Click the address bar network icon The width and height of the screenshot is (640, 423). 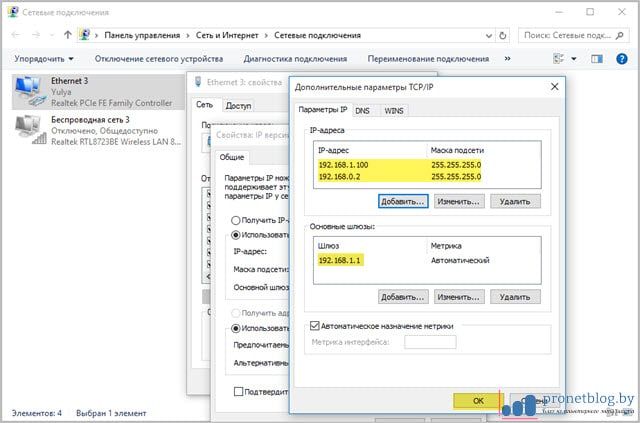84,35
